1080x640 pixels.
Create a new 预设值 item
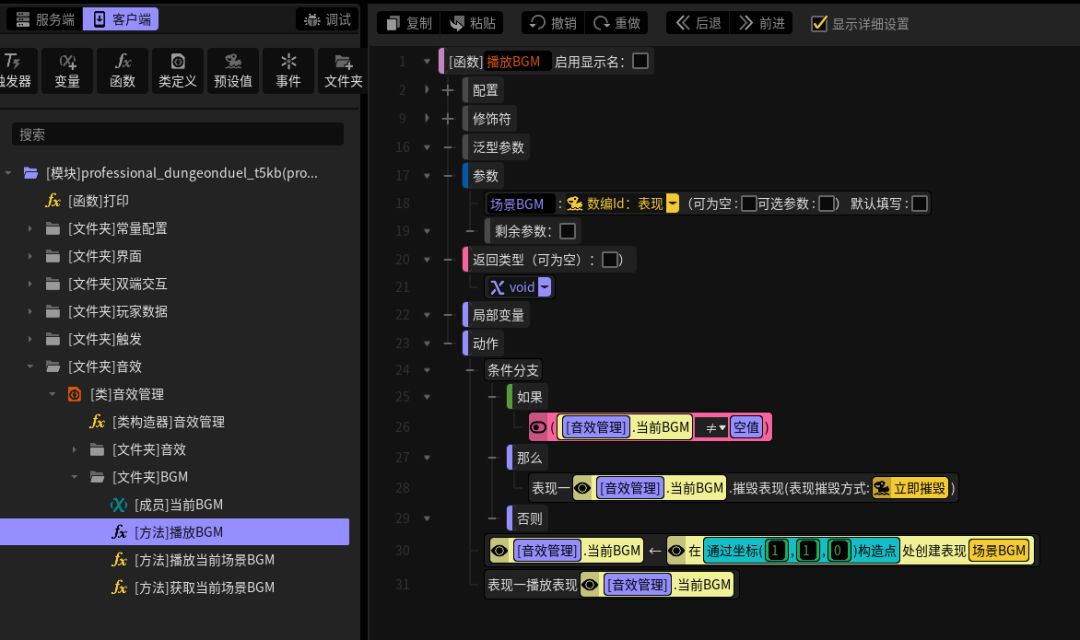pyautogui.click(x=233, y=70)
